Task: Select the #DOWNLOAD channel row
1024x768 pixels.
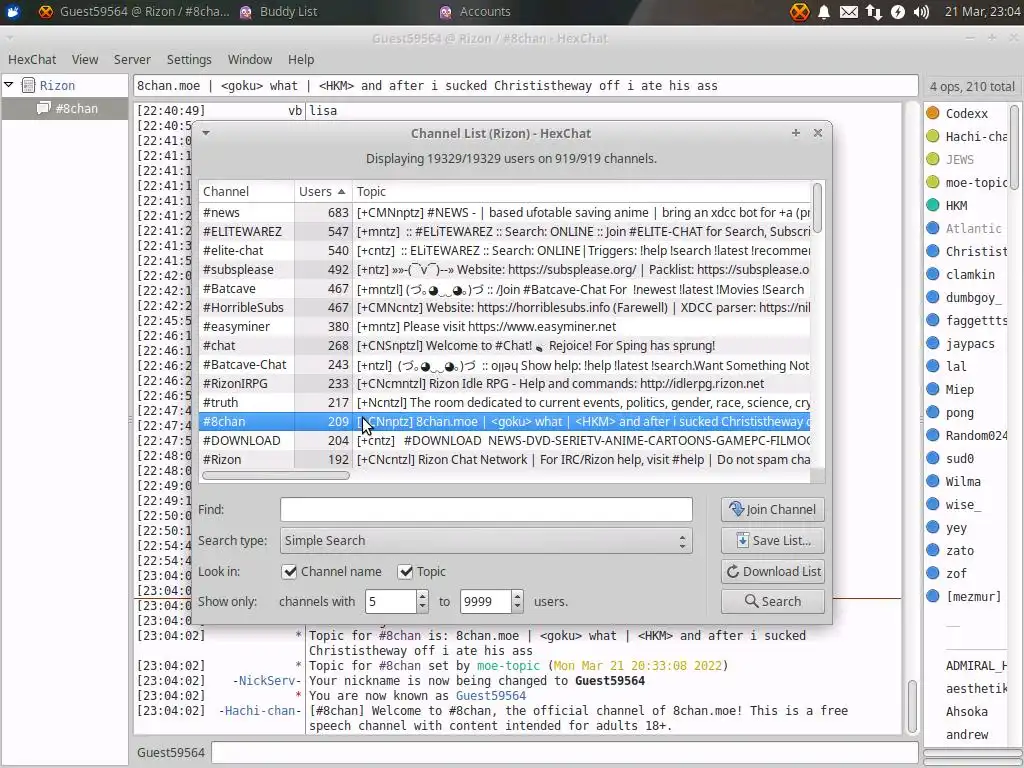Action: [x=504, y=440]
